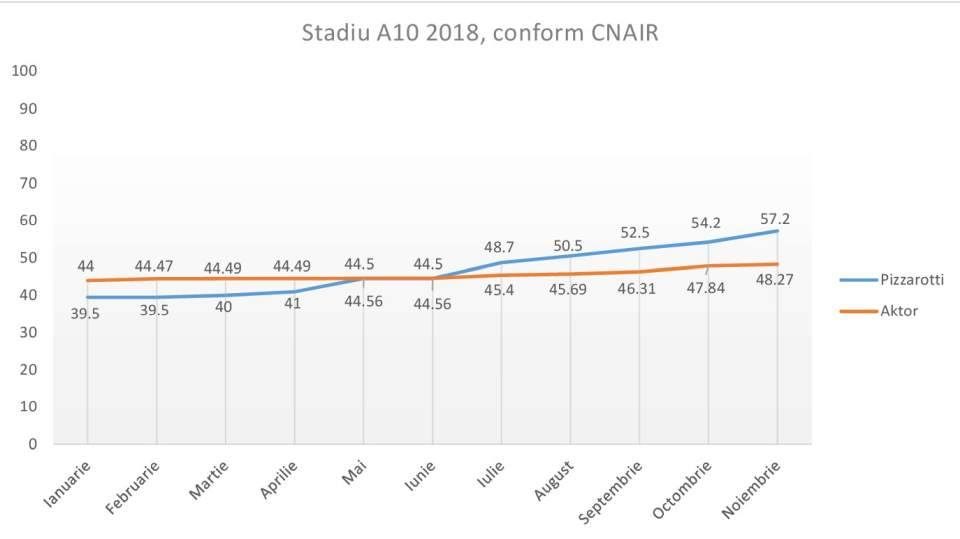The width and height of the screenshot is (960, 539).
Task: Click the blue Pizzarotti legend line swatch
Action: pos(858,280)
